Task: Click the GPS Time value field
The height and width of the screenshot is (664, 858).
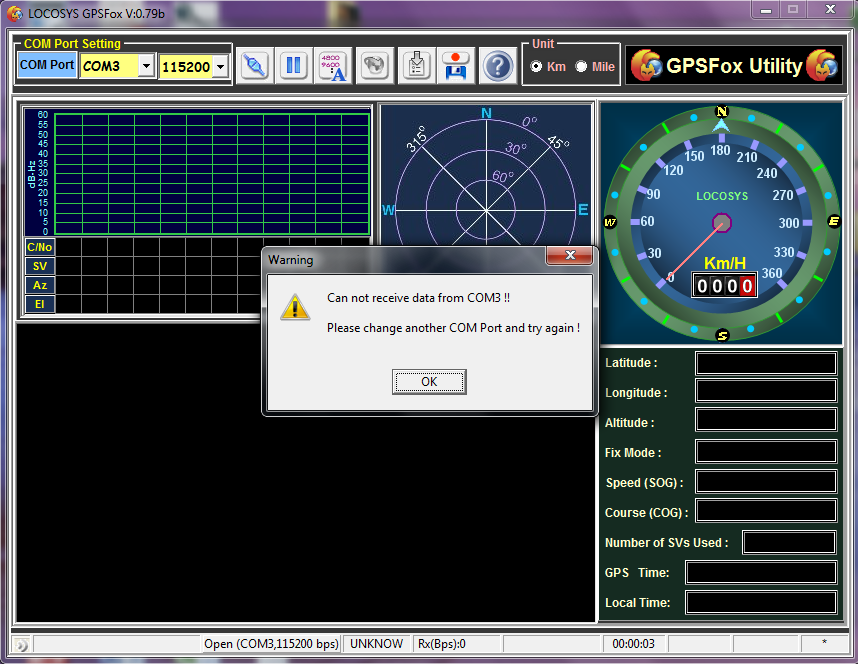Action: click(761, 573)
